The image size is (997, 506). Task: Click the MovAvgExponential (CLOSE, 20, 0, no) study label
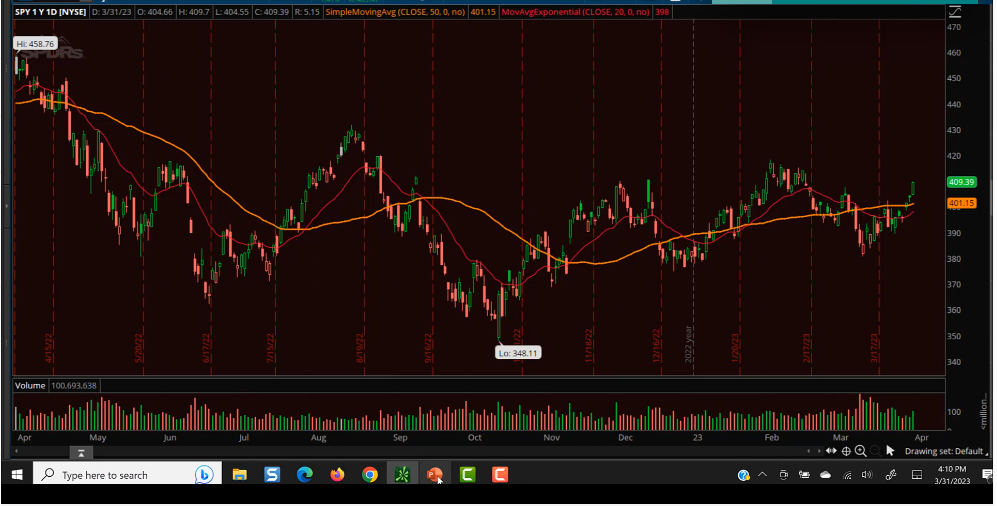(575, 12)
